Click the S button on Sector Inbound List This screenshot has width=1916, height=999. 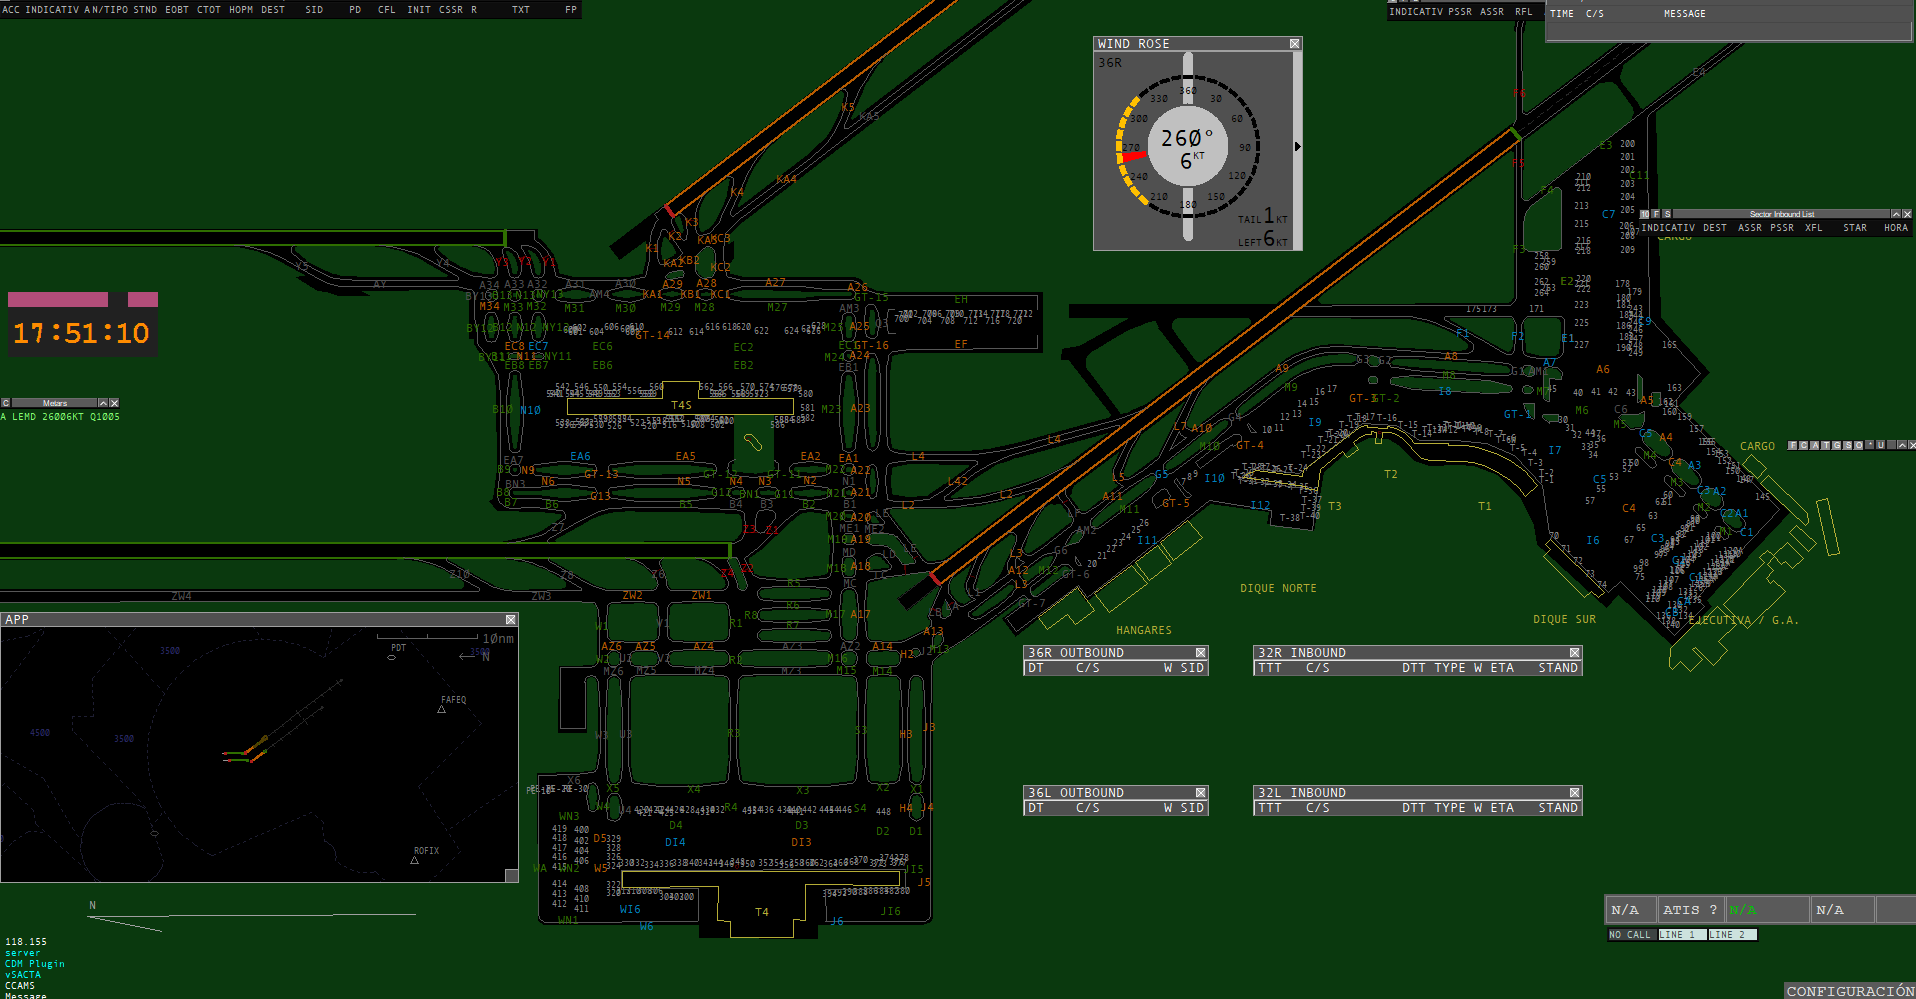[x=1667, y=214]
